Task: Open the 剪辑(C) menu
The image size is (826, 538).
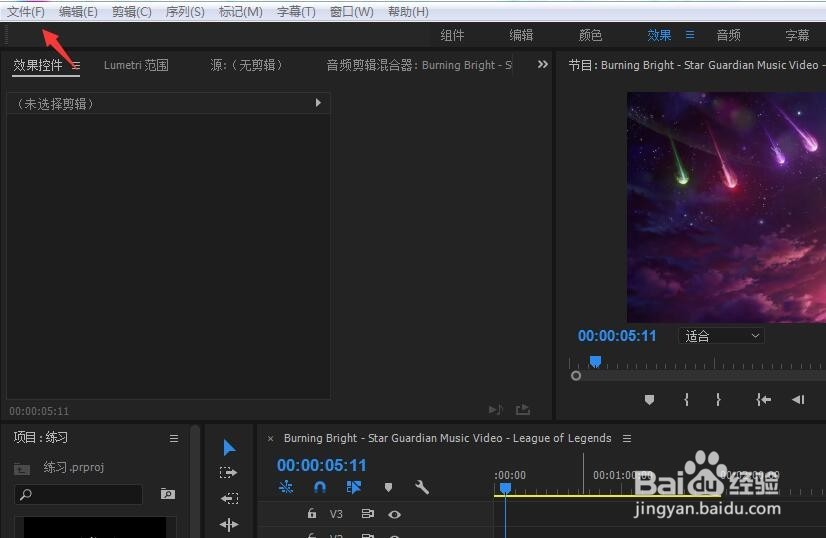Action: coord(131,11)
